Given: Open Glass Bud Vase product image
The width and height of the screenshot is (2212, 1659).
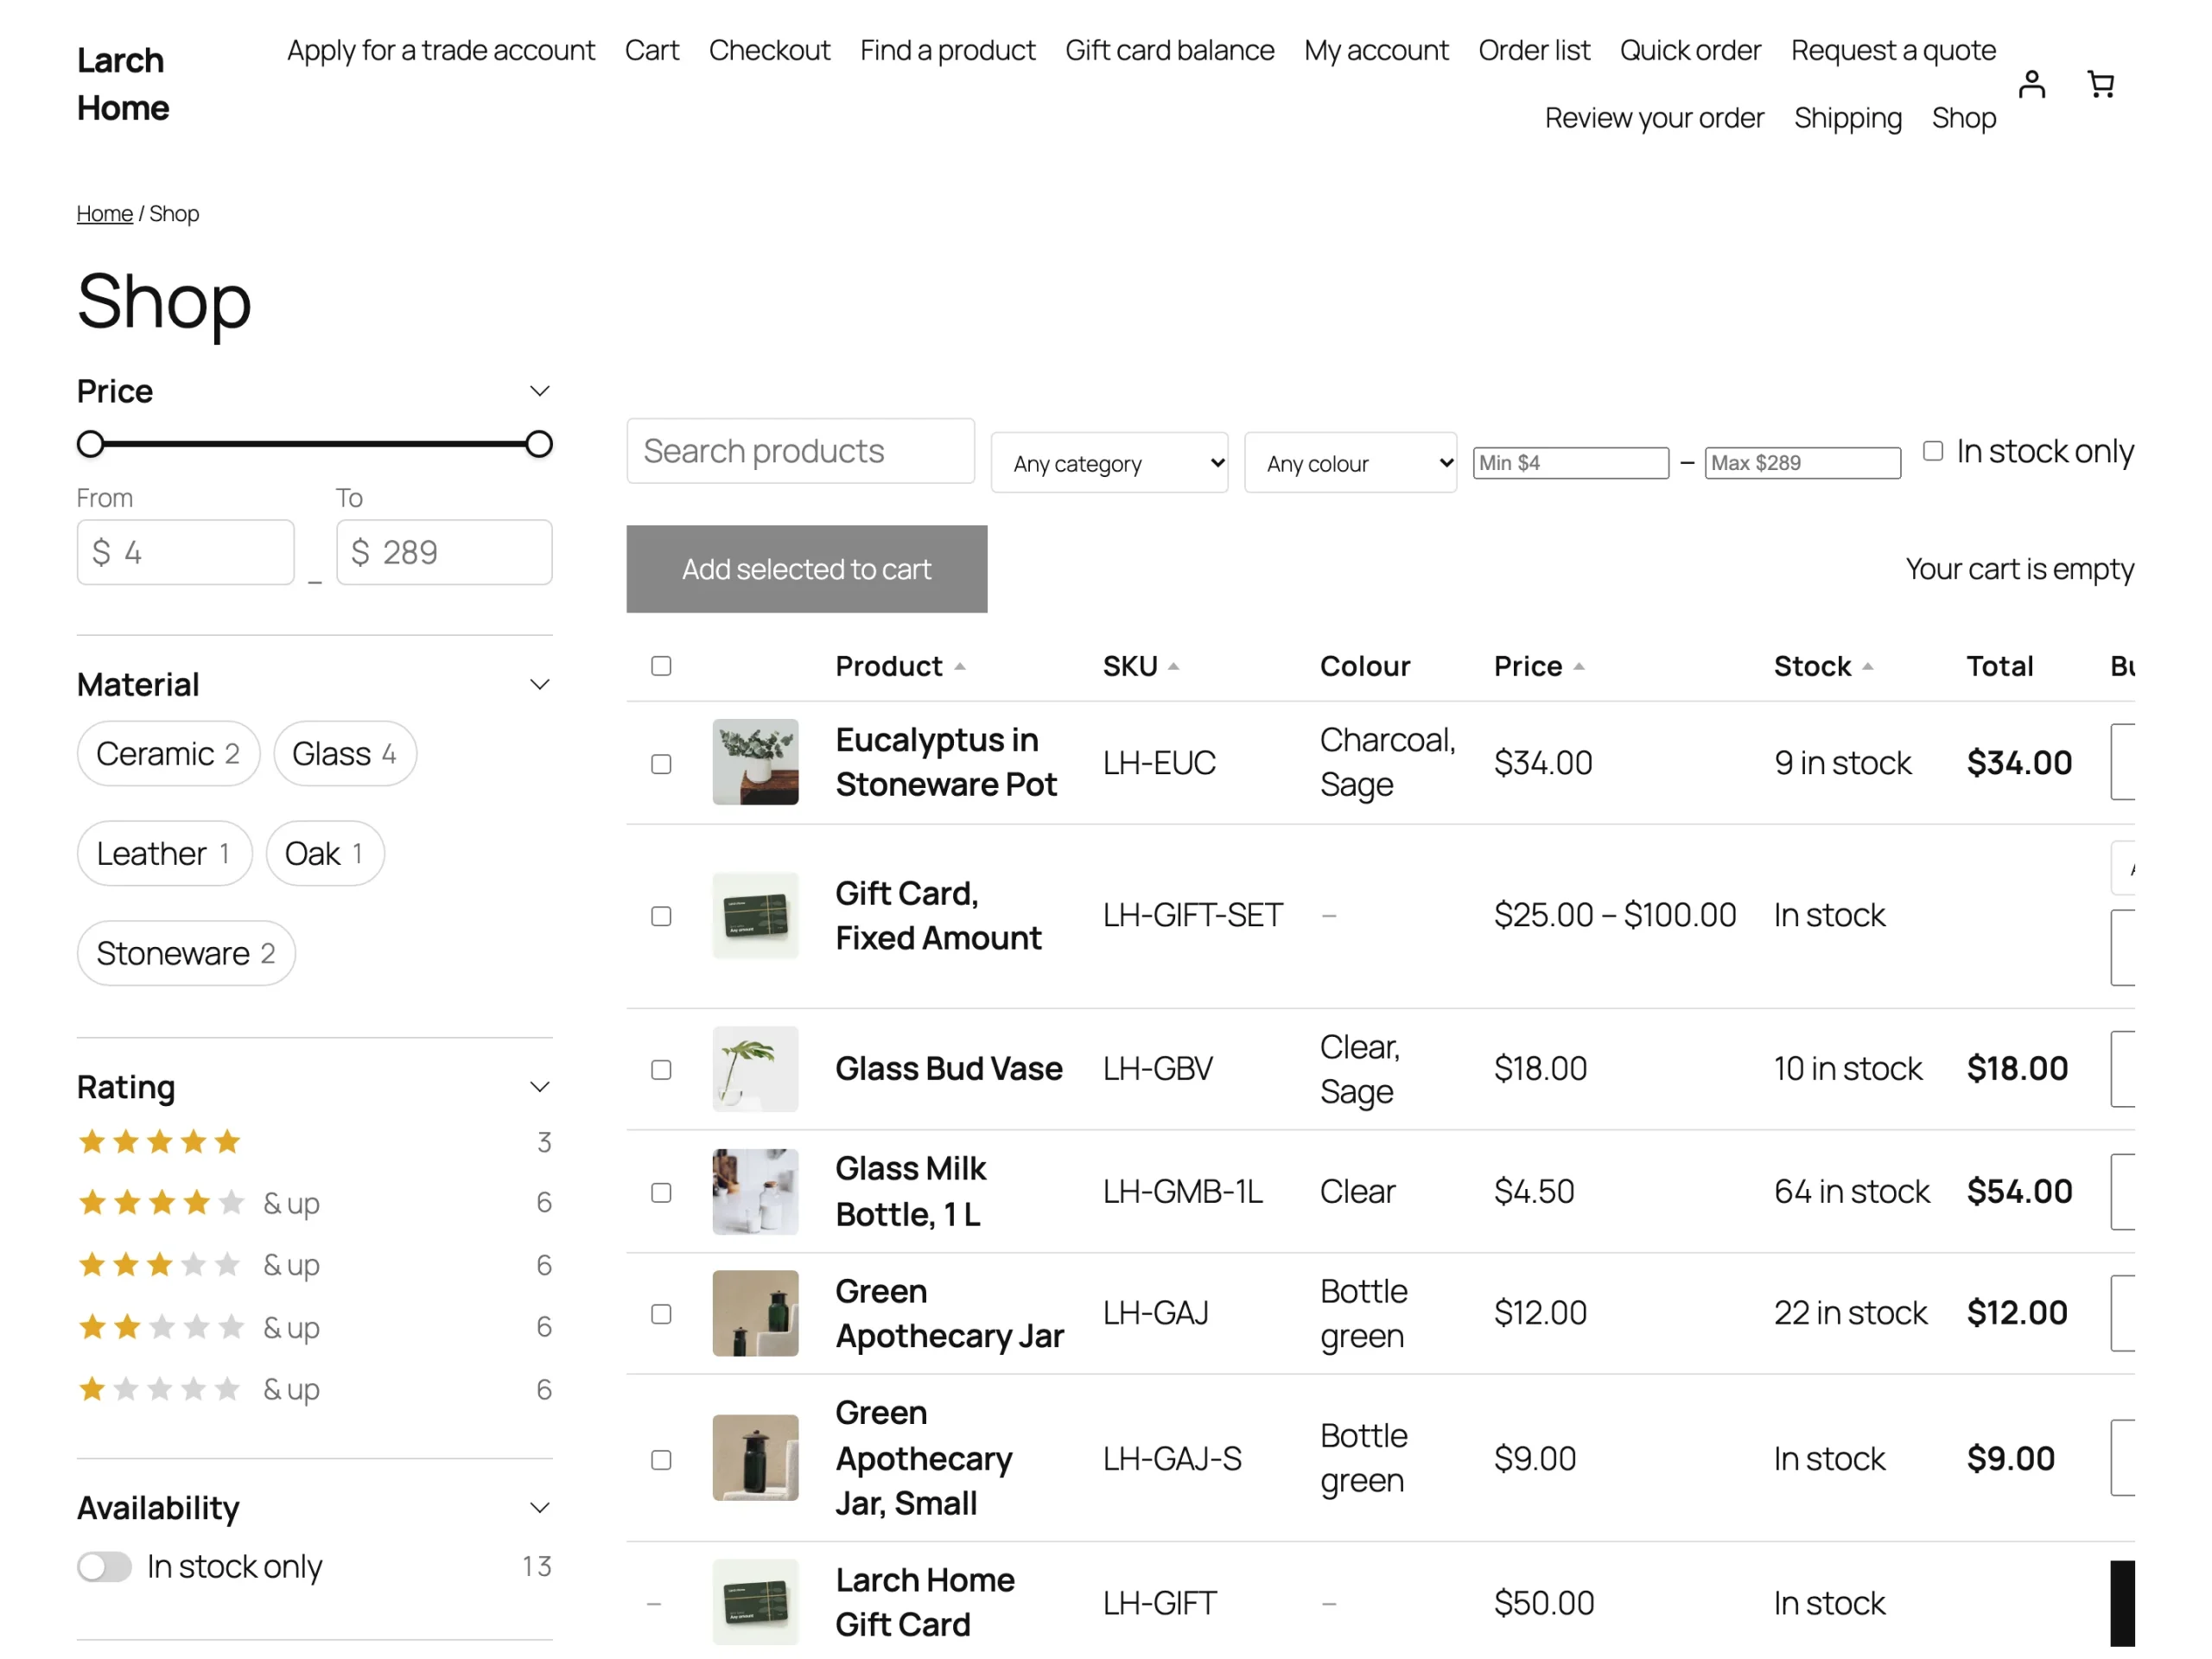Looking at the screenshot, I should coord(755,1068).
